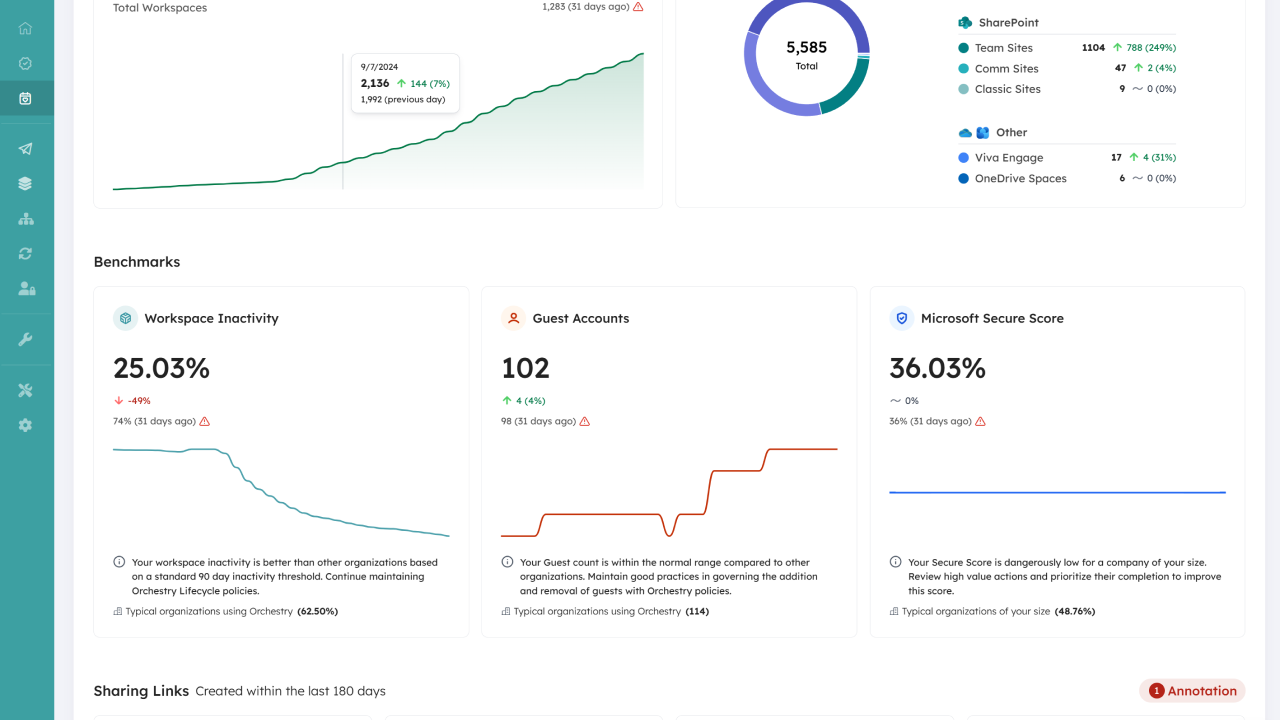
Task: Select the paper plane sidebar icon
Action: (x=25, y=149)
